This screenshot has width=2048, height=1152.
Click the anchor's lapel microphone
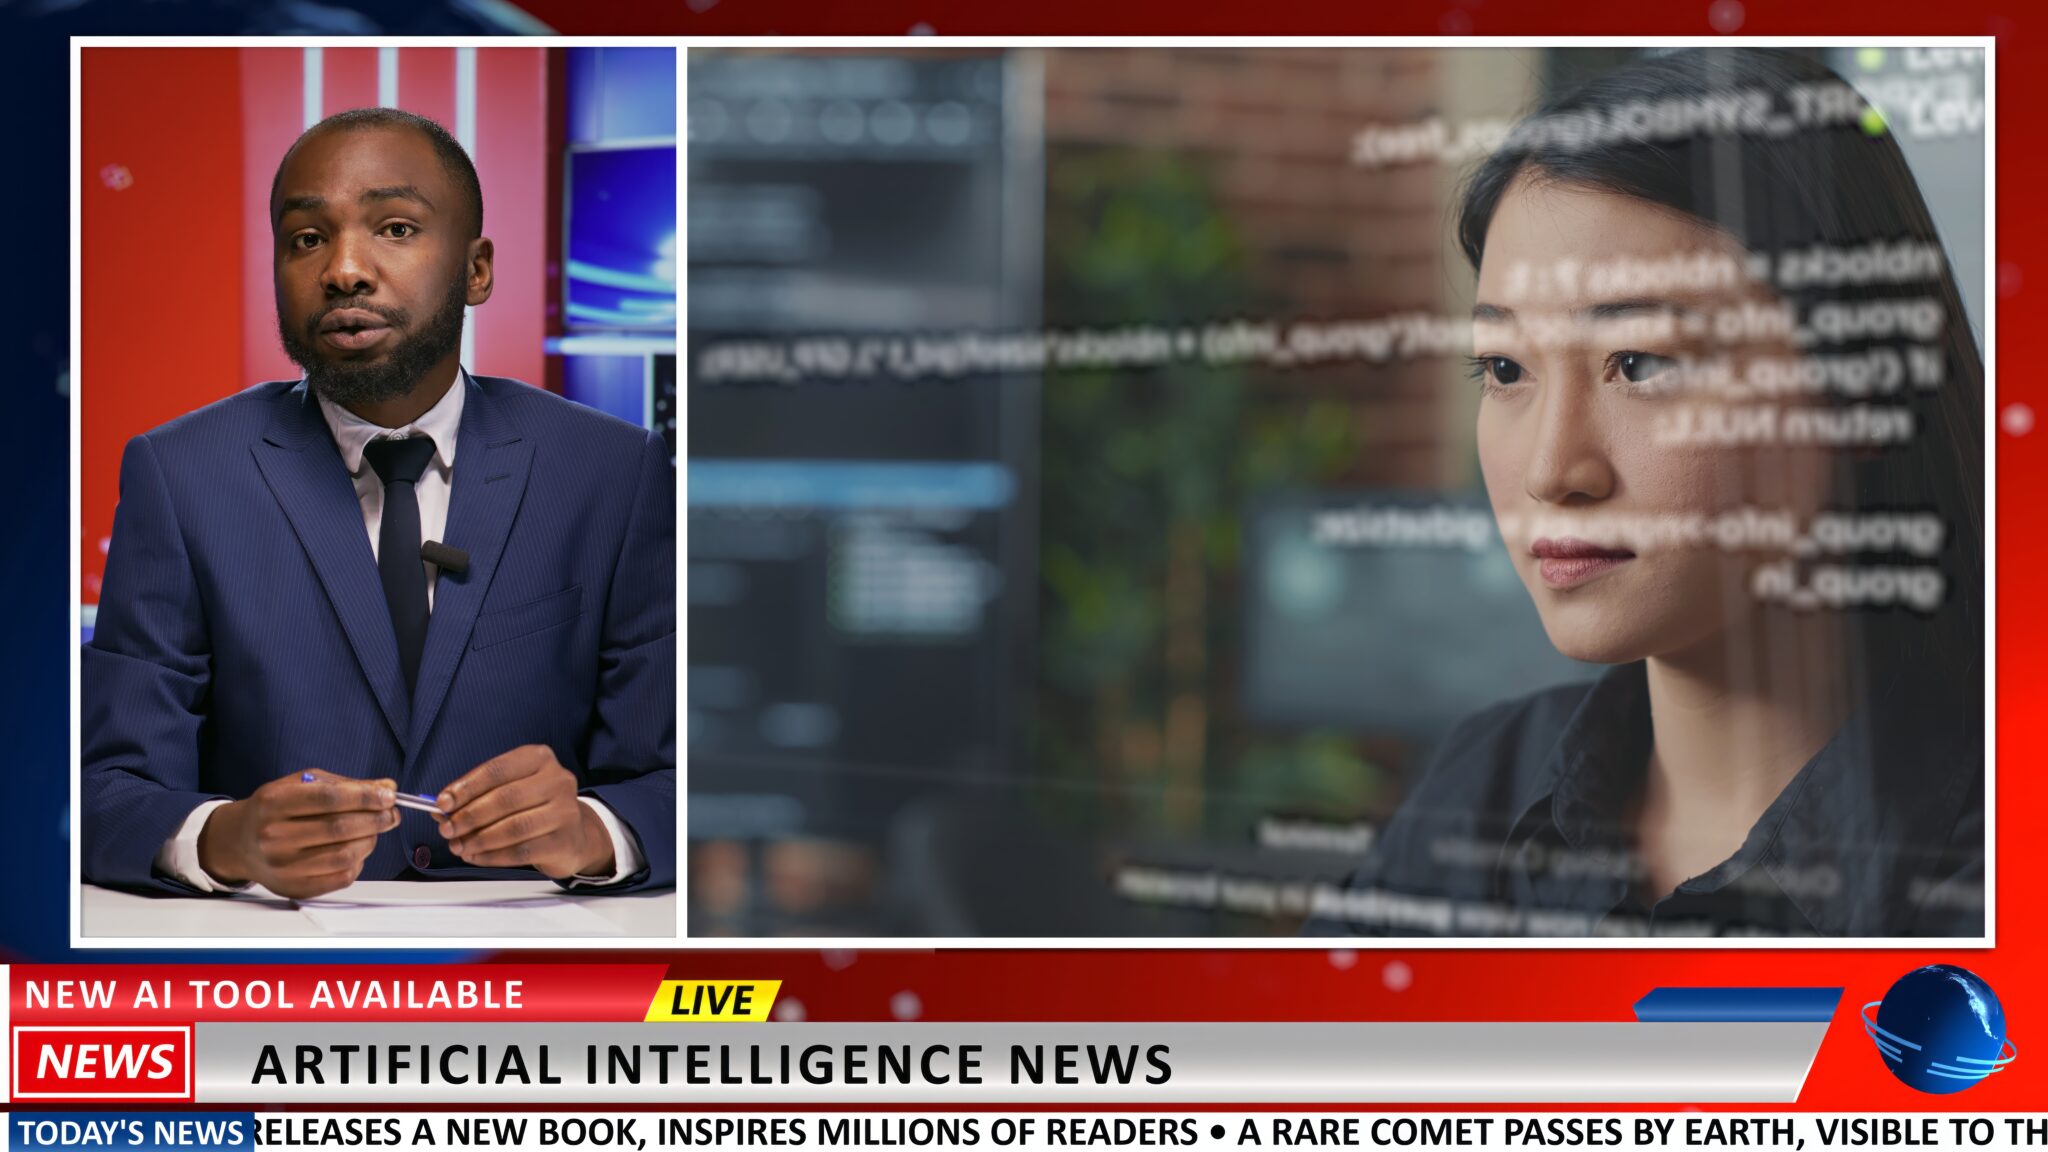444,557
